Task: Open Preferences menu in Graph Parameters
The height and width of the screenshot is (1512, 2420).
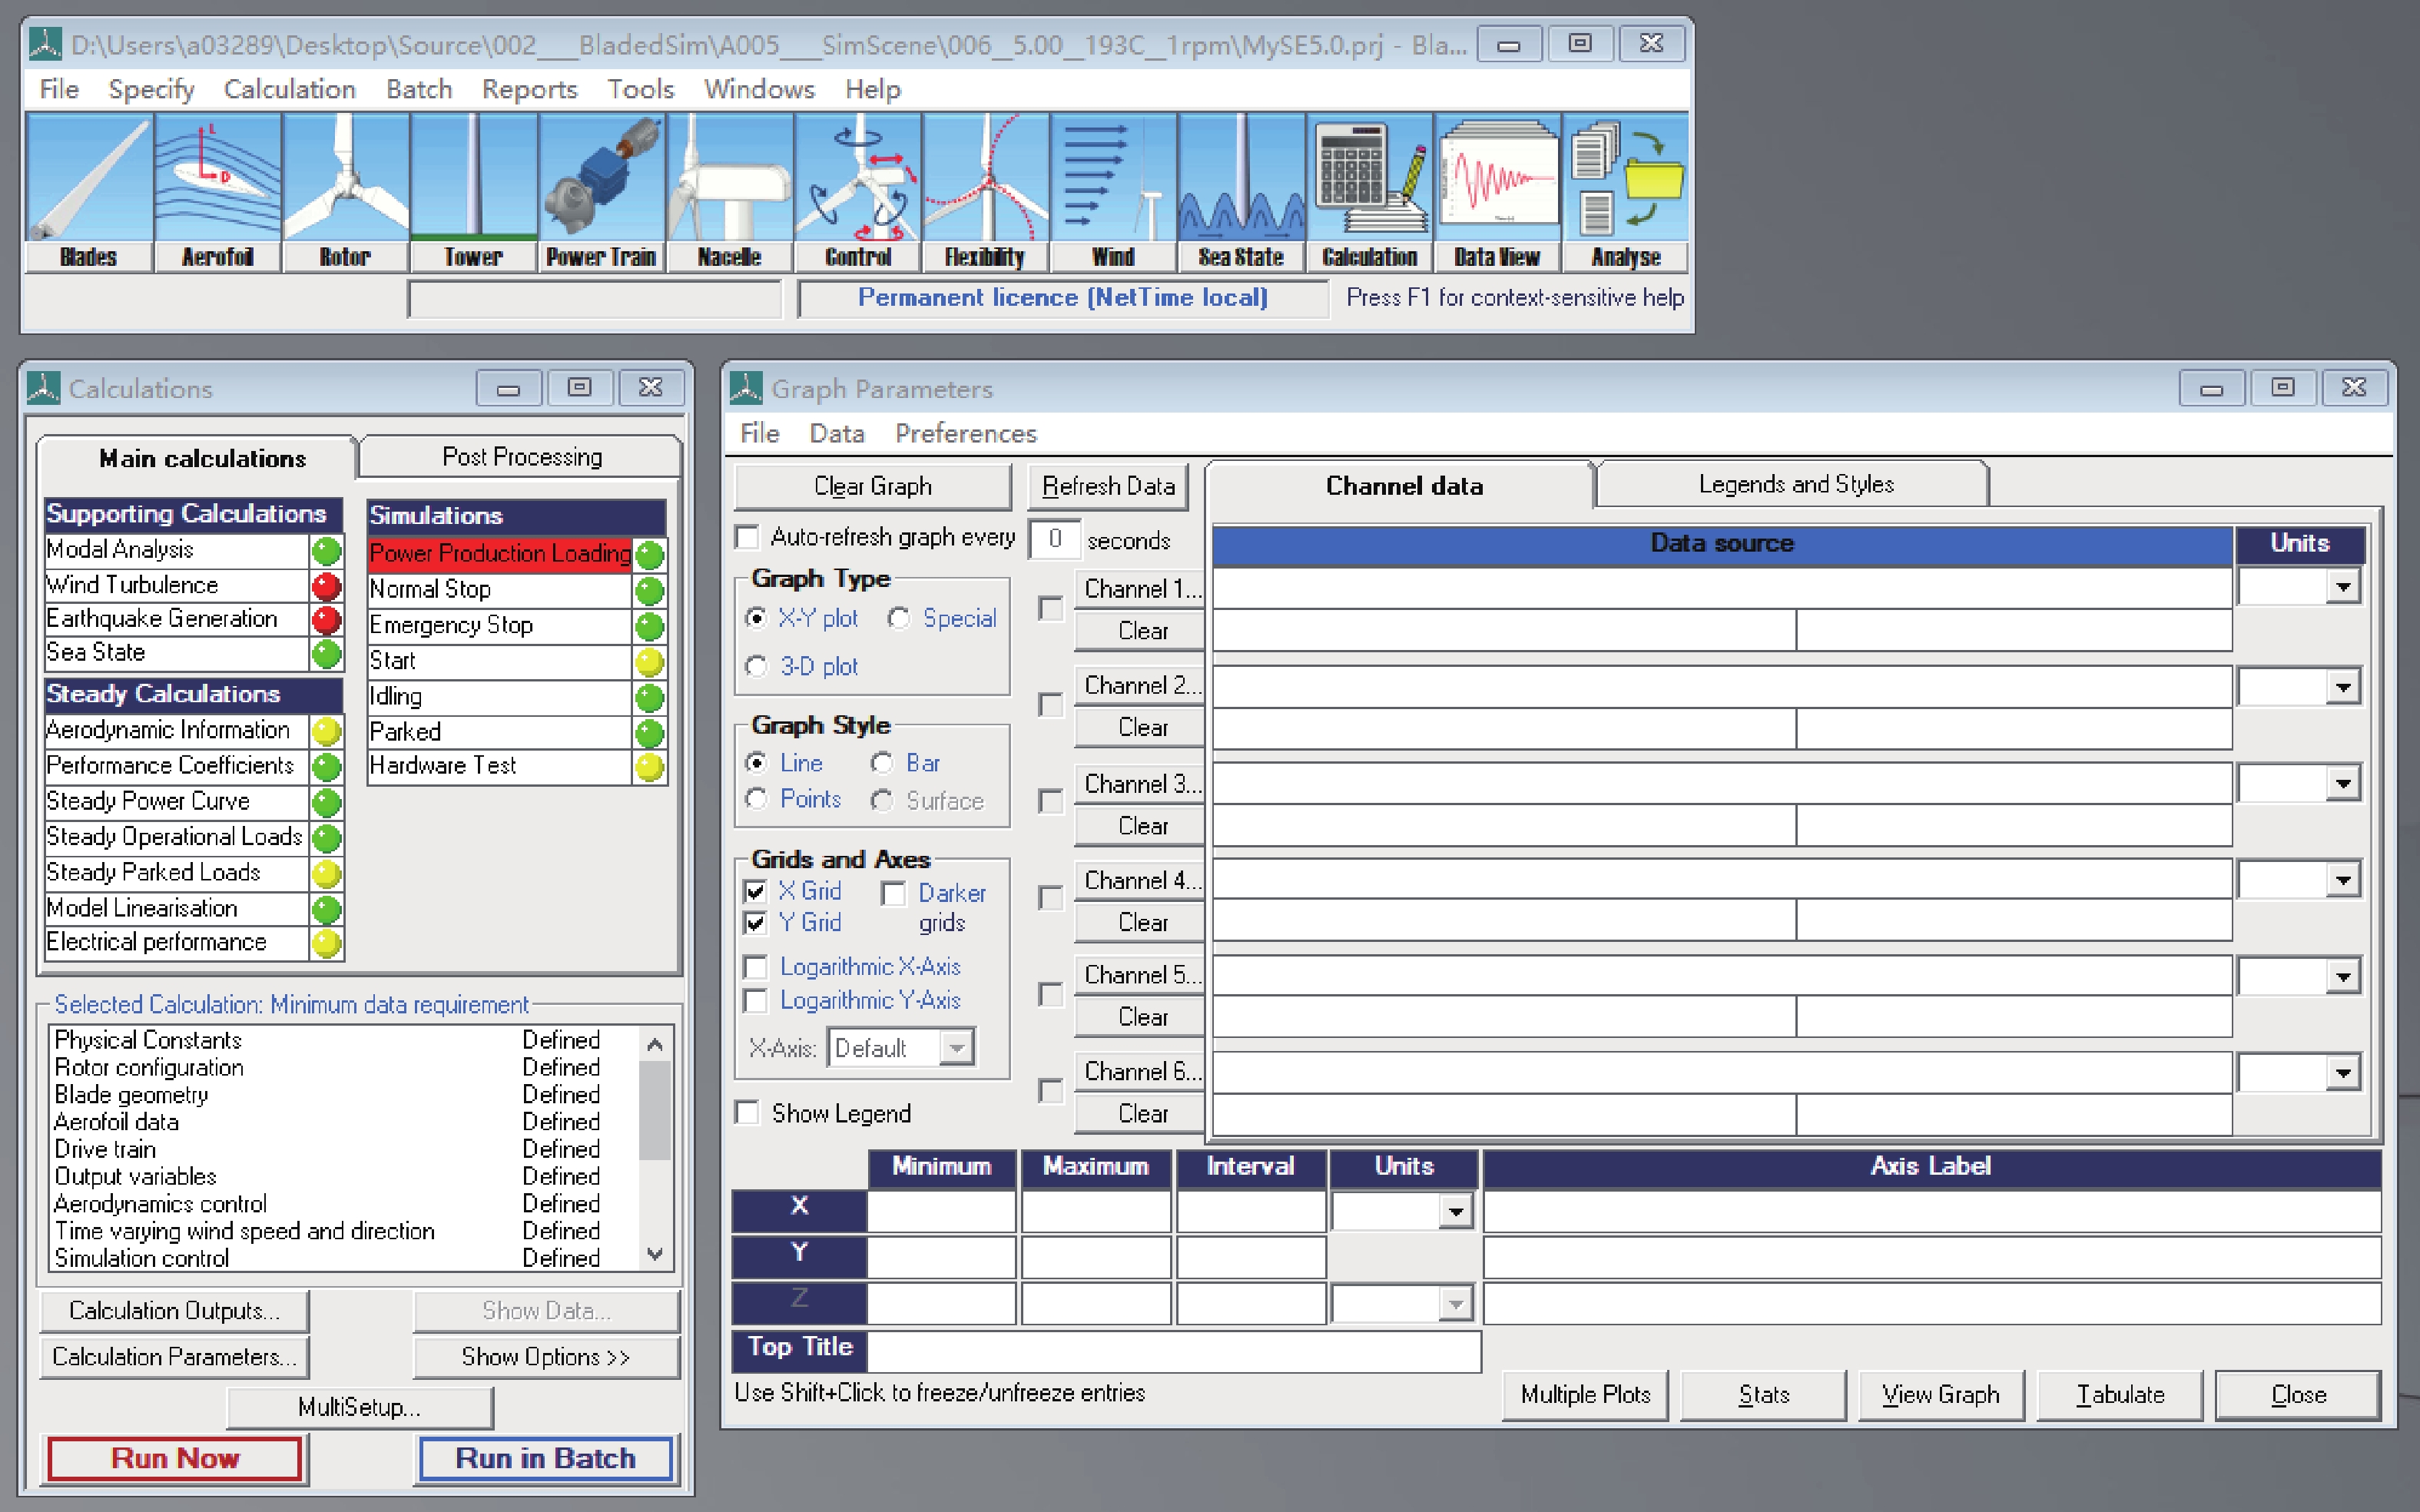Action: (x=965, y=434)
